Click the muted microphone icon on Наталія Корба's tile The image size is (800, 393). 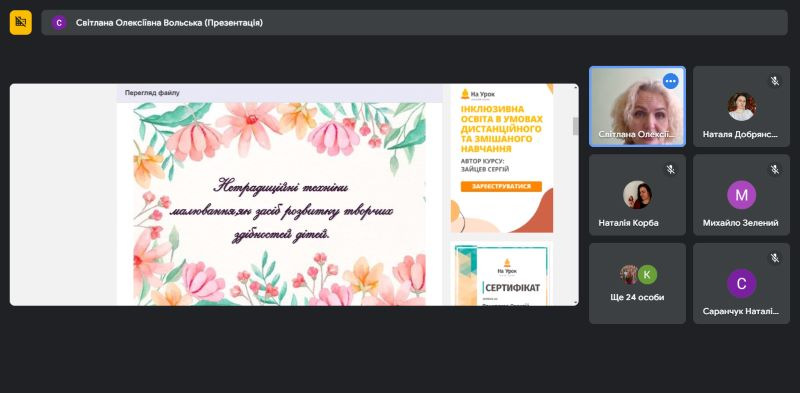point(670,169)
